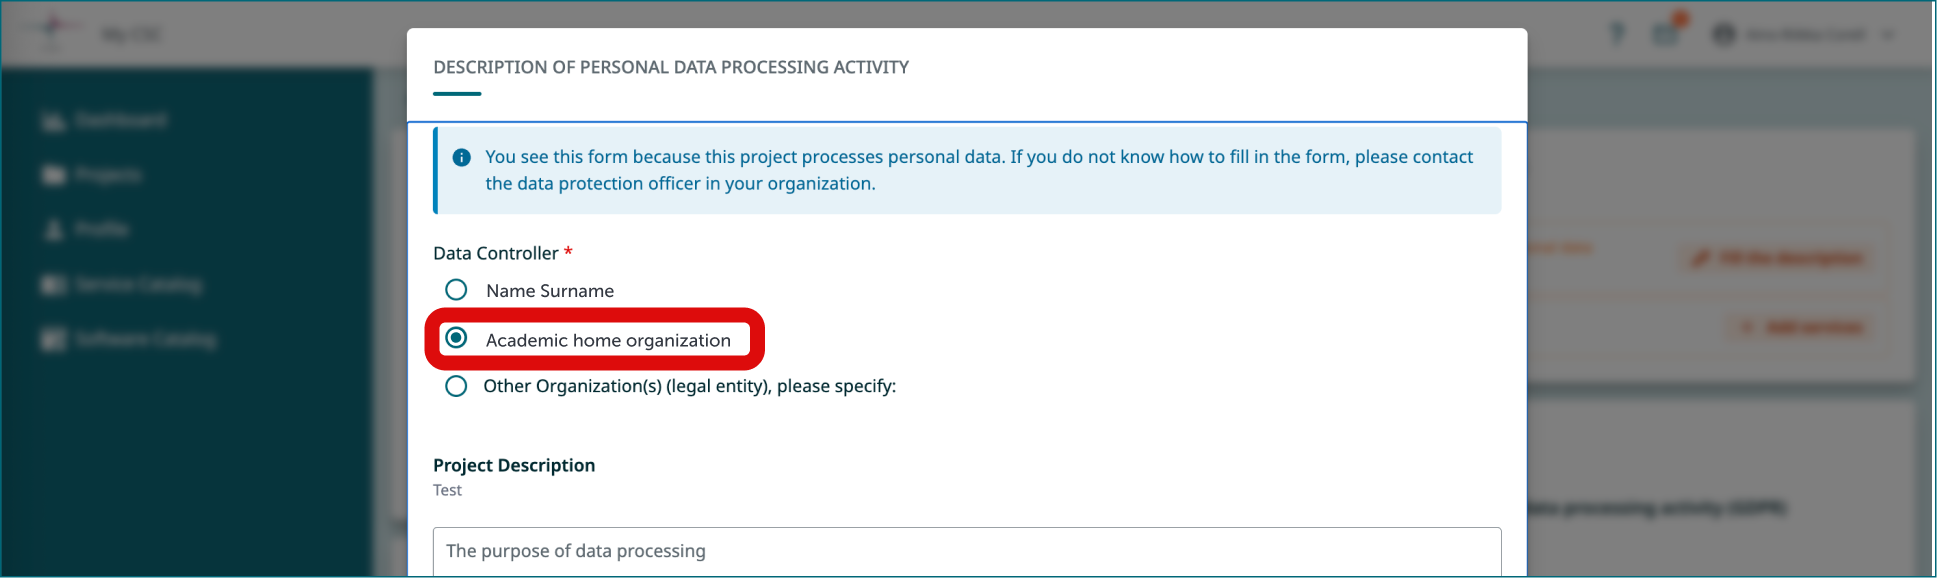Open the Service Catalog icon

pos(53,284)
